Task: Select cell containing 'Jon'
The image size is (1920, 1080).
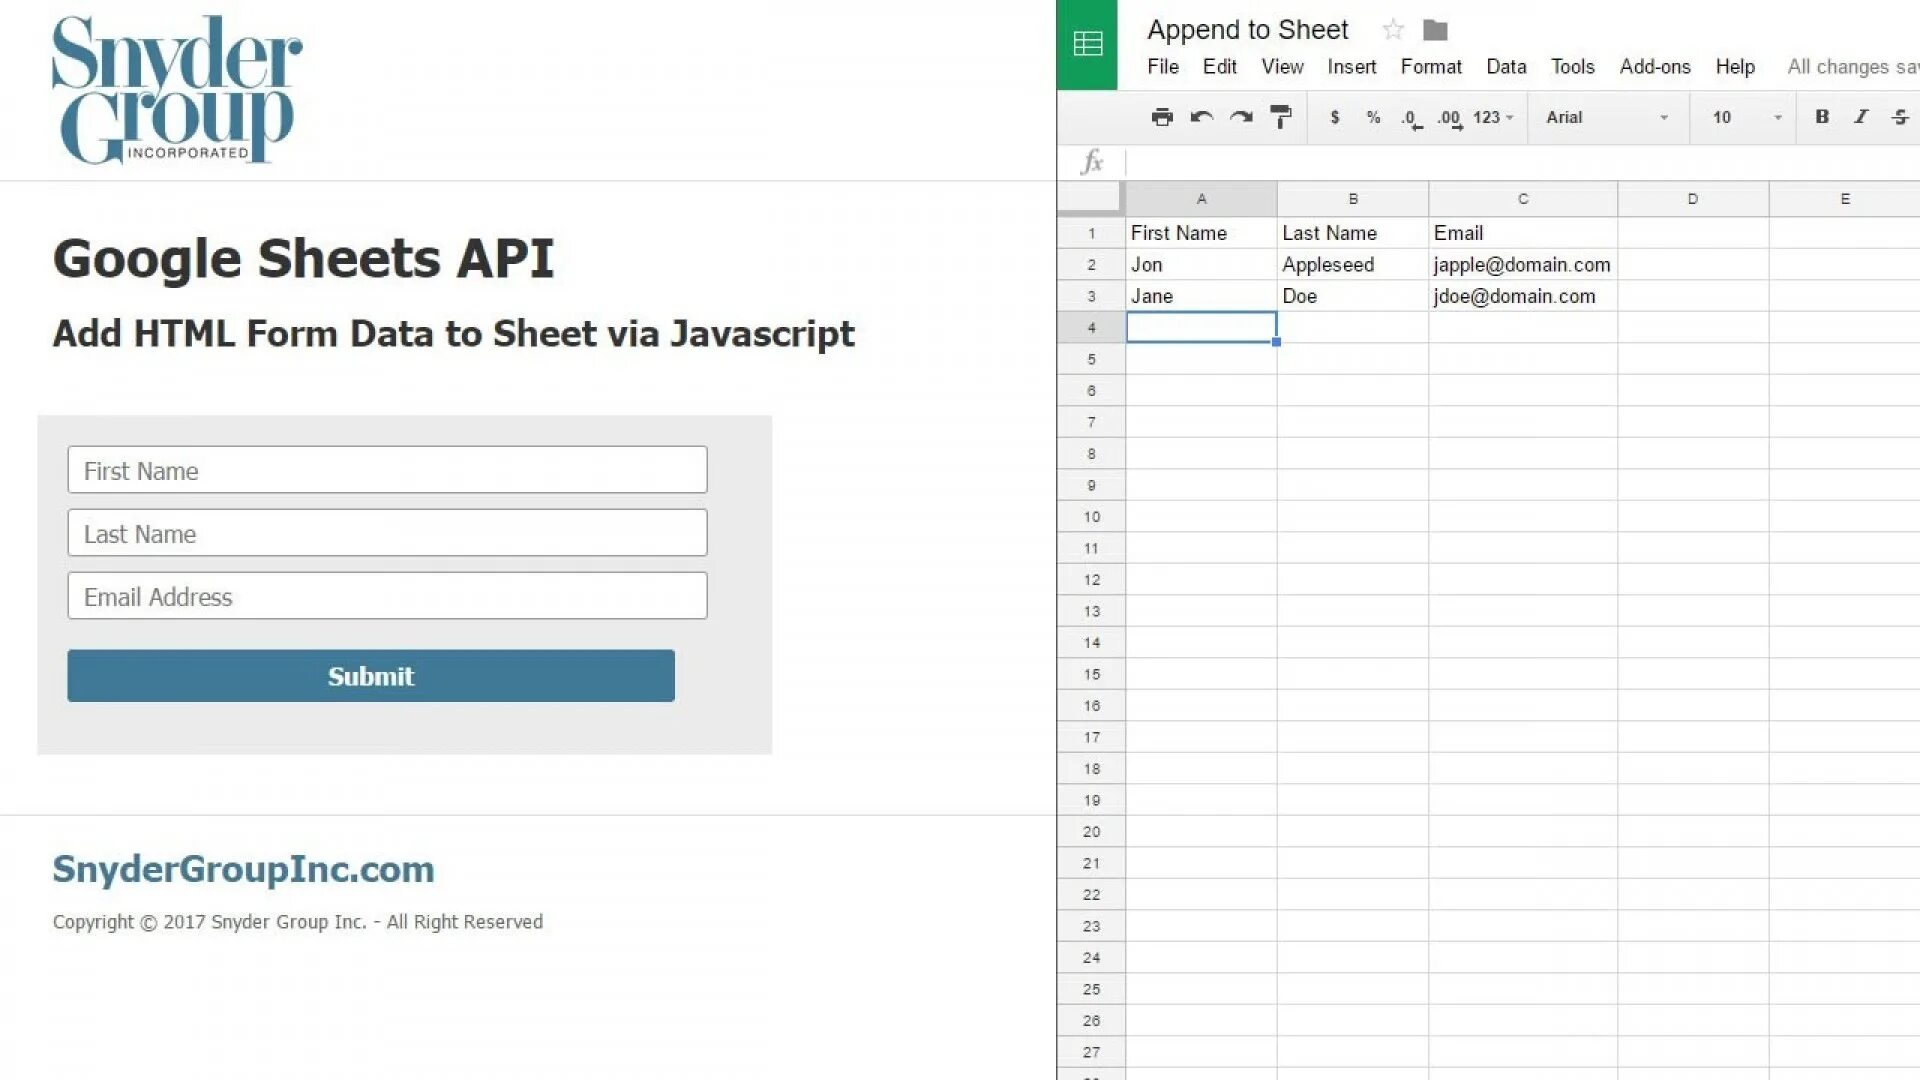Action: pyautogui.click(x=1201, y=264)
